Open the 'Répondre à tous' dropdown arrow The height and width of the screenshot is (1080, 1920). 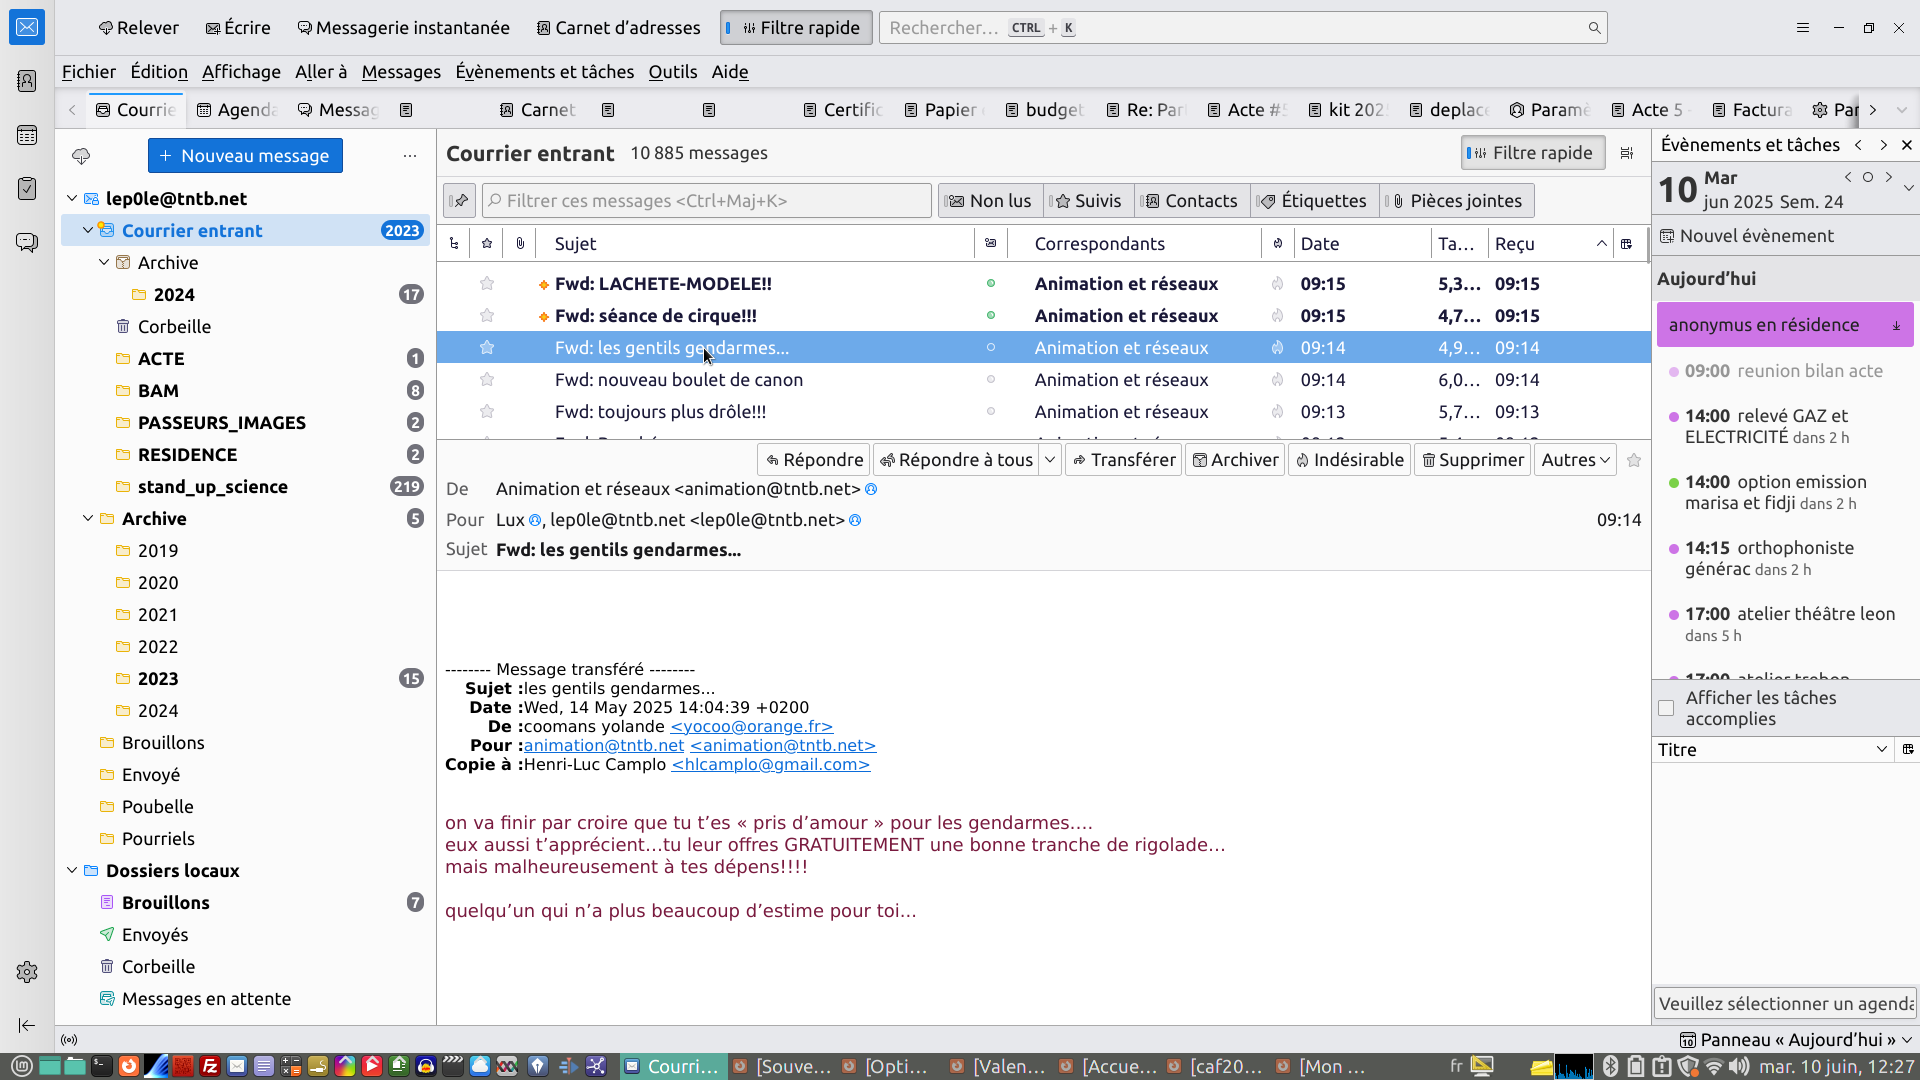[1050, 460]
